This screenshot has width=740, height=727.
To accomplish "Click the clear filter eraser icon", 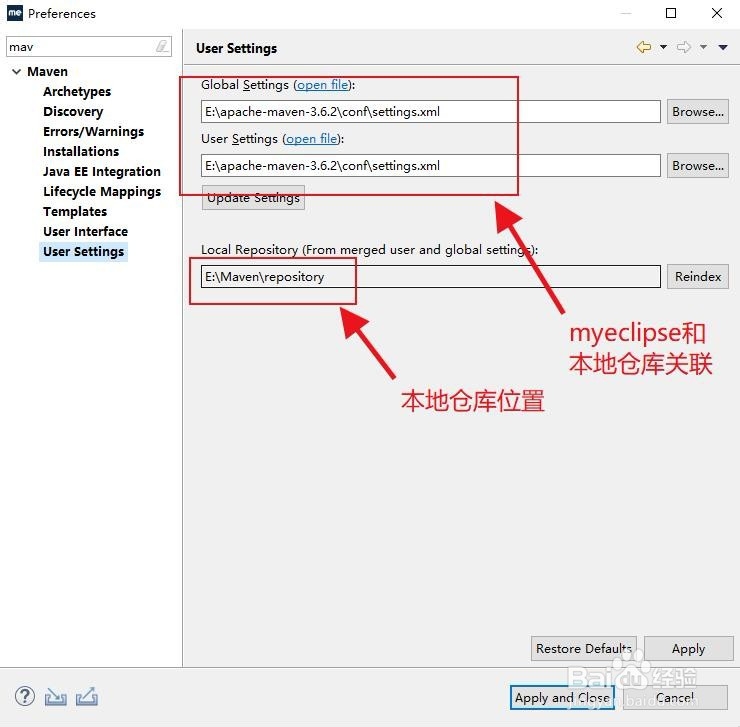I will click(162, 46).
